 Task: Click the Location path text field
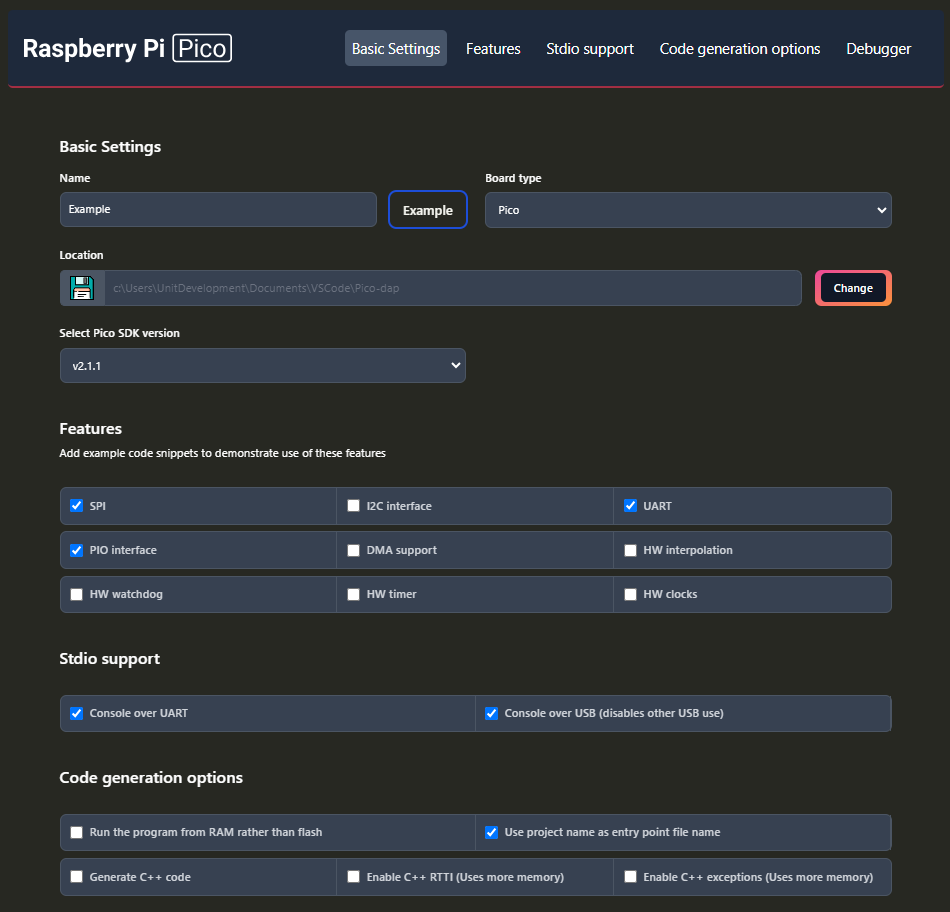coord(453,288)
